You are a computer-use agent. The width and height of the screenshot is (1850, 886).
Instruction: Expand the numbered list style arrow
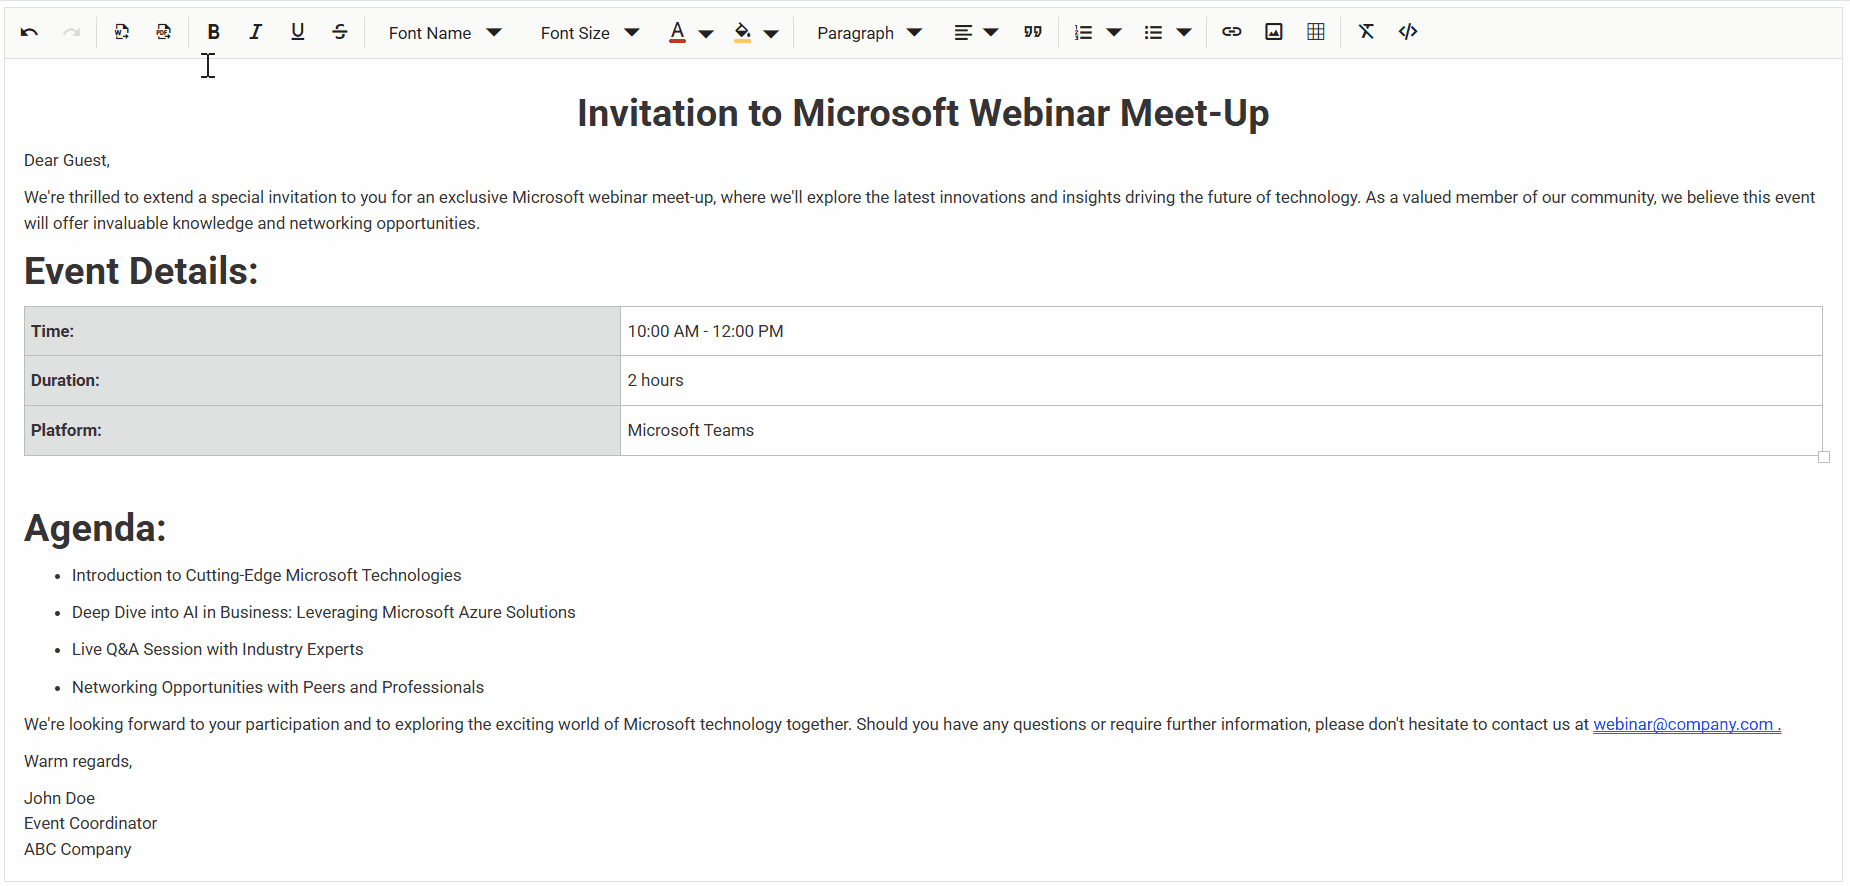click(1114, 33)
